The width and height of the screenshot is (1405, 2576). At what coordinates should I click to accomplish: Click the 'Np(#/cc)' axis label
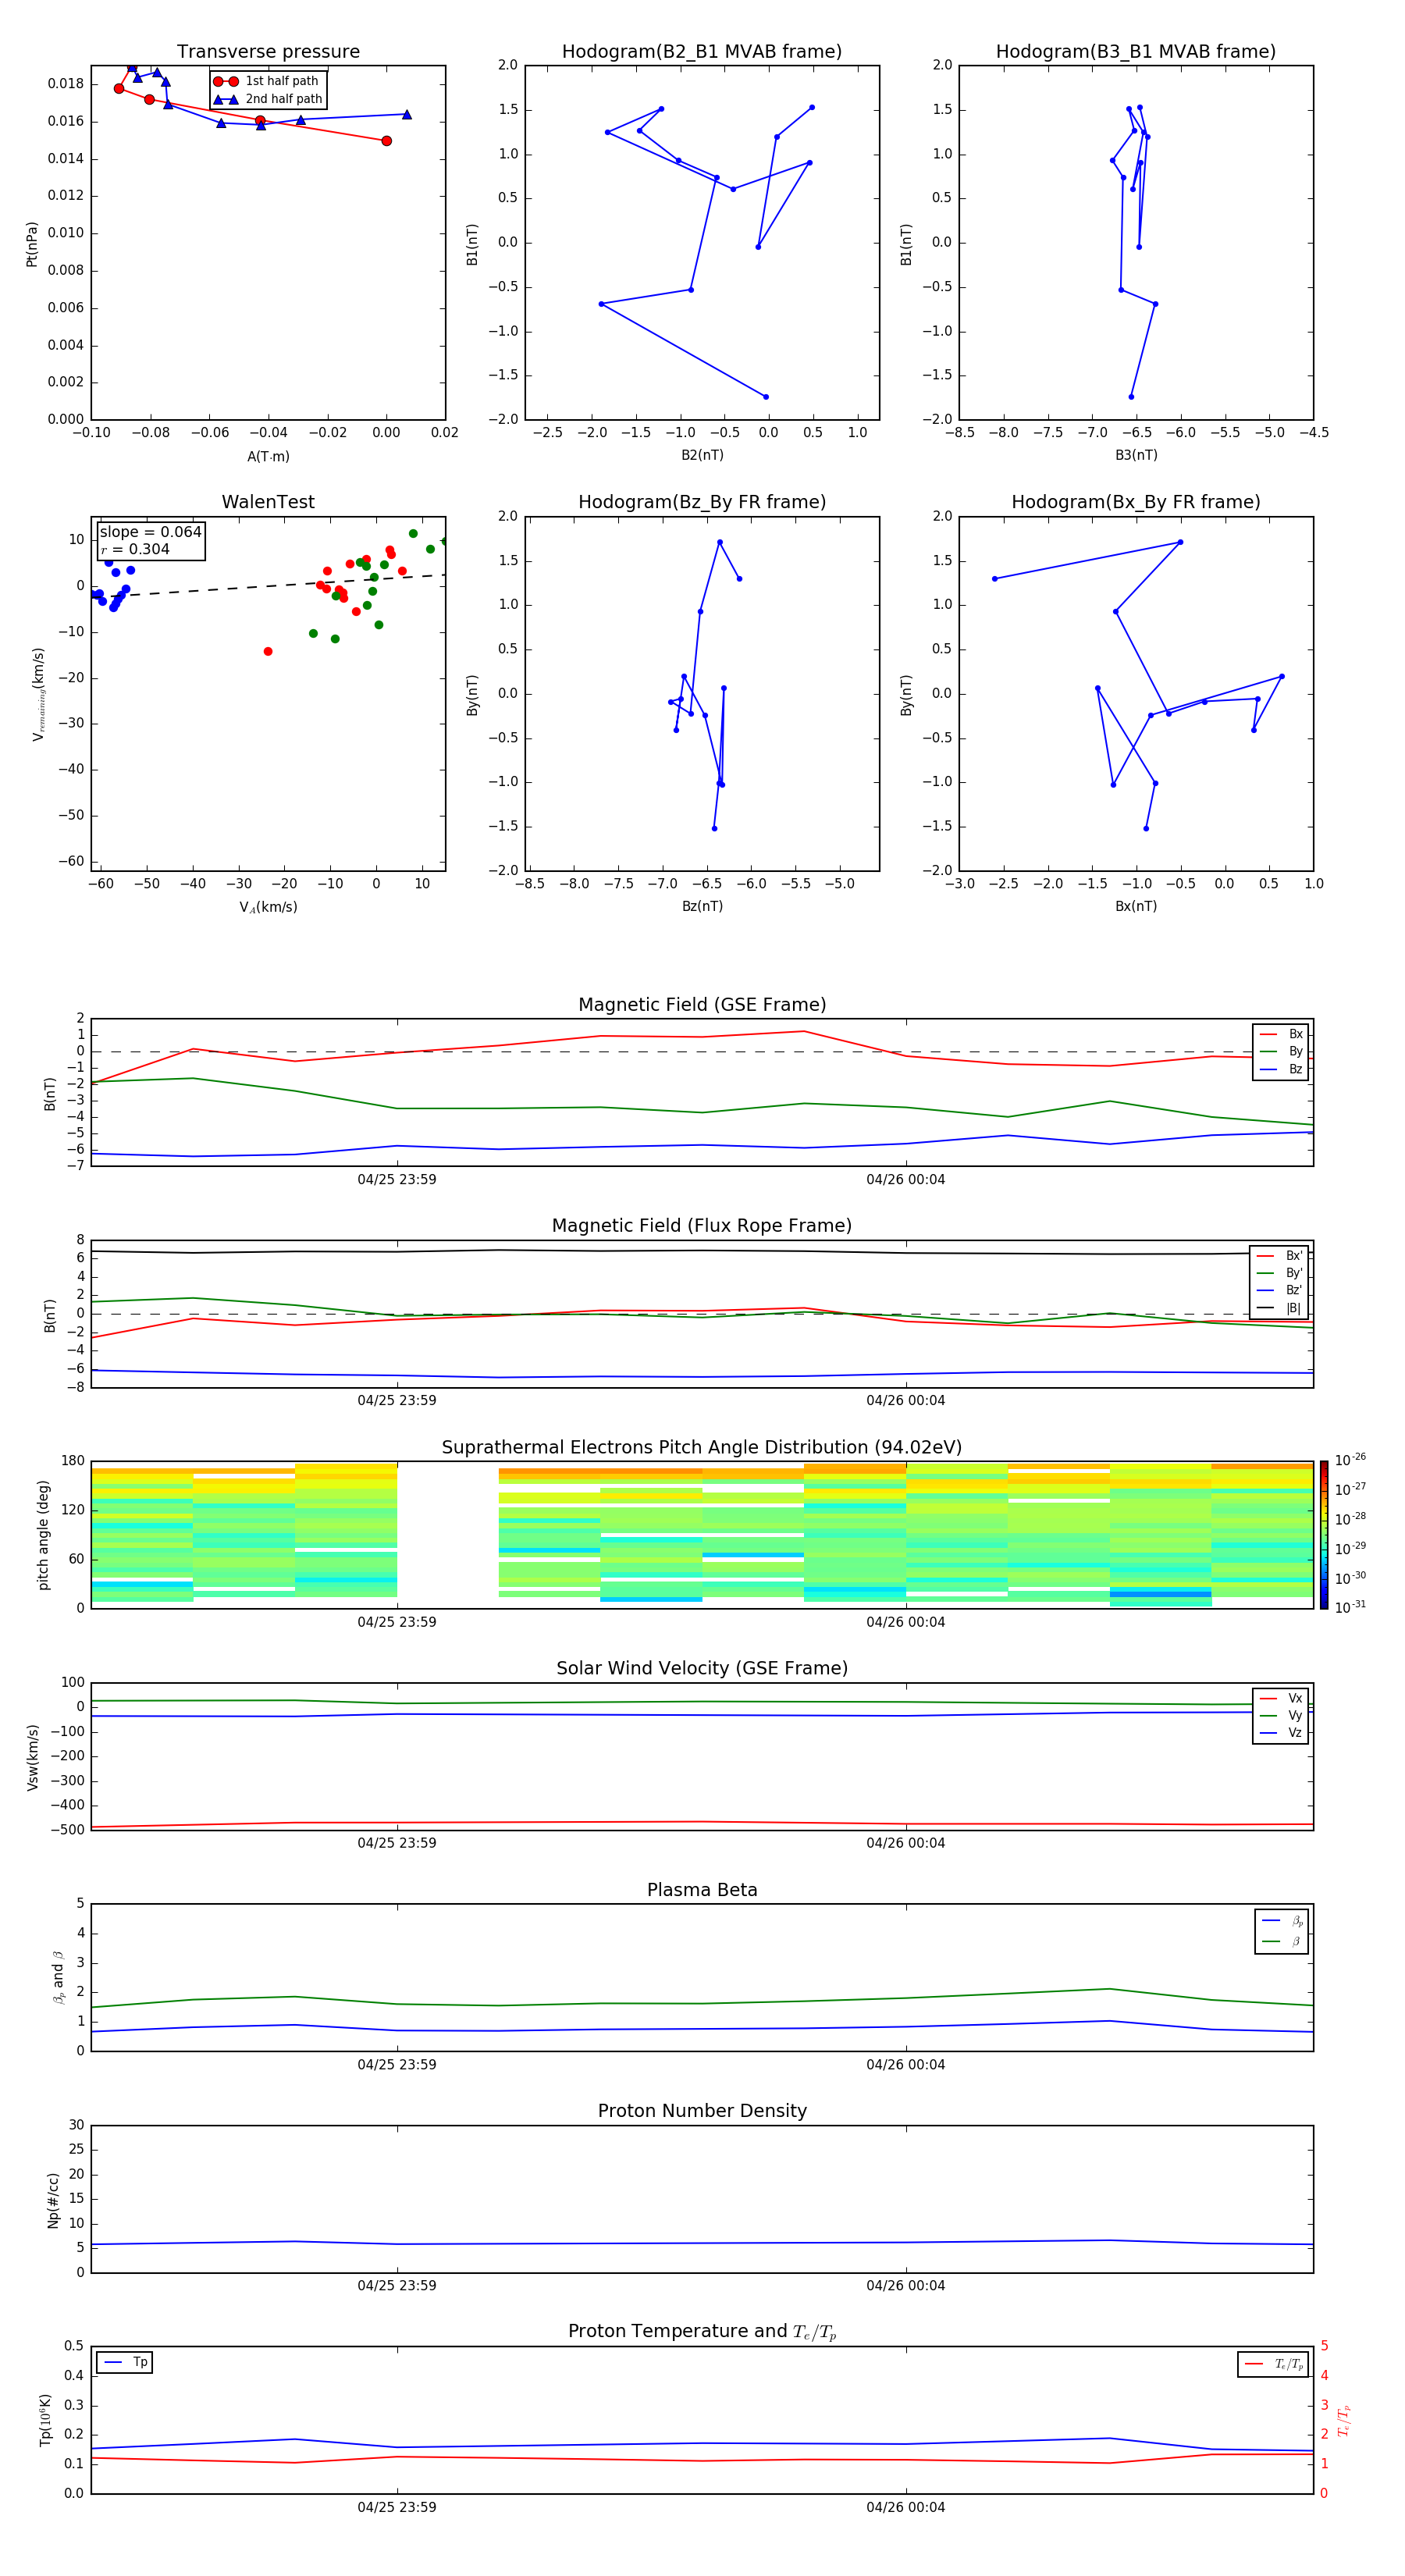tap(52, 2200)
